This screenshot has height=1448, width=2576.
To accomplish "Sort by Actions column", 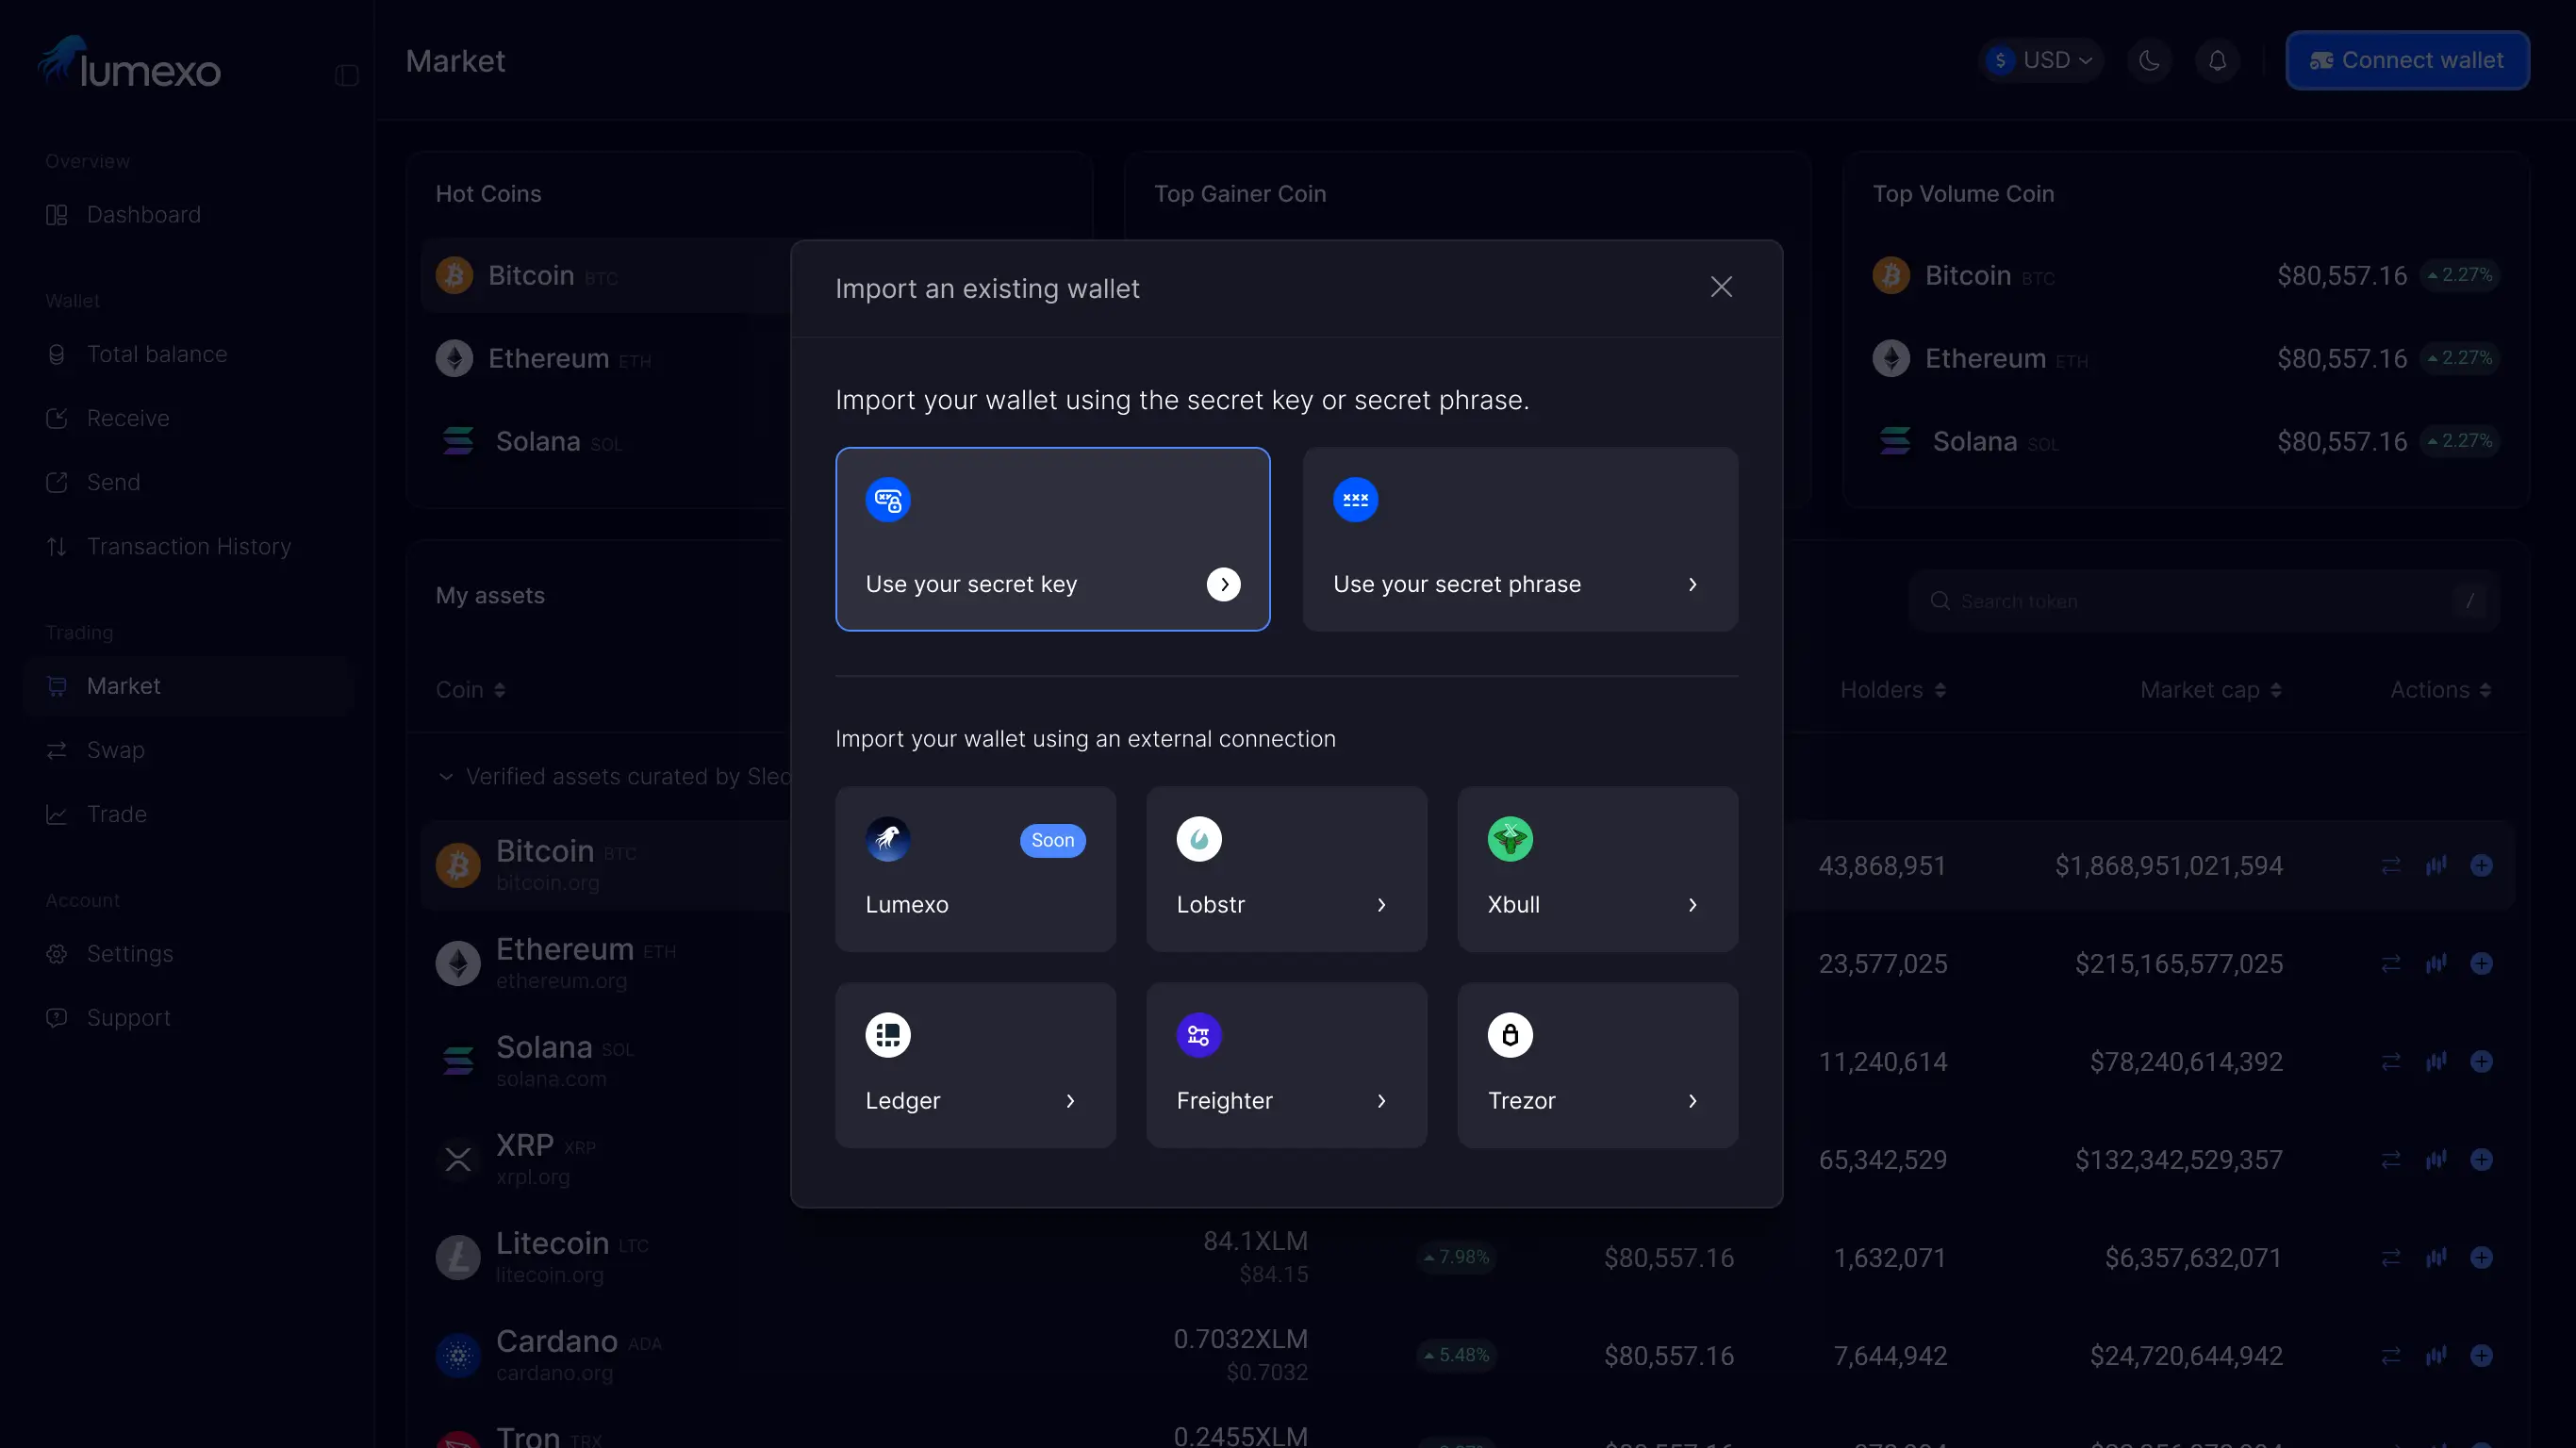I will (x=2441, y=690).
